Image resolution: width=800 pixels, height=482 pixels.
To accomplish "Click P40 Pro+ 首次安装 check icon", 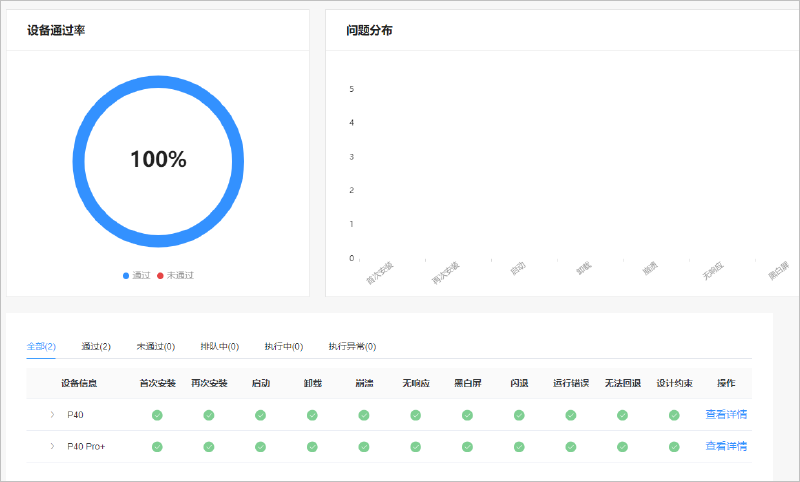I will pyautogui.click(x=157, y=447).
